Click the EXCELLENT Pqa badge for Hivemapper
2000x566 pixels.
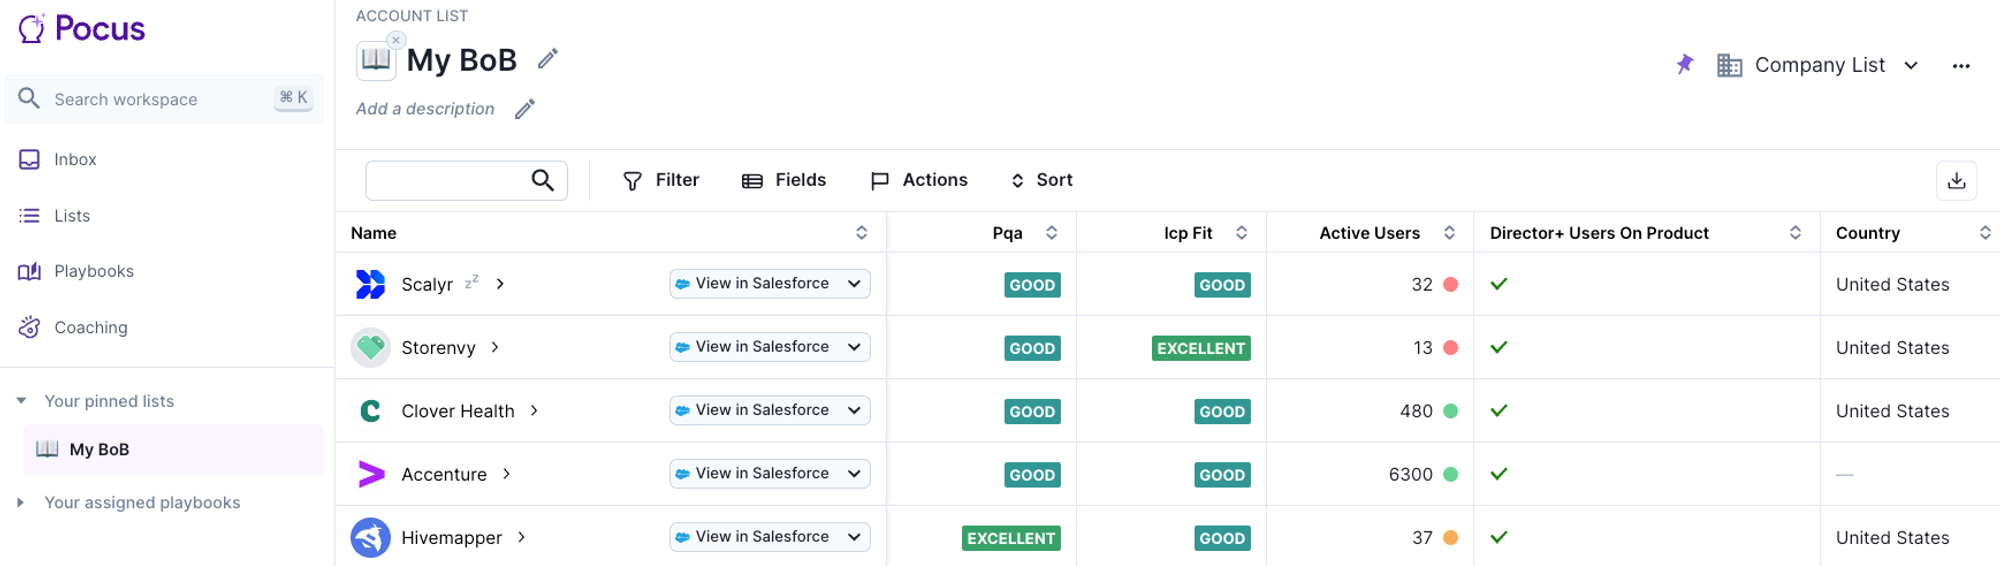pos(1011,538)
